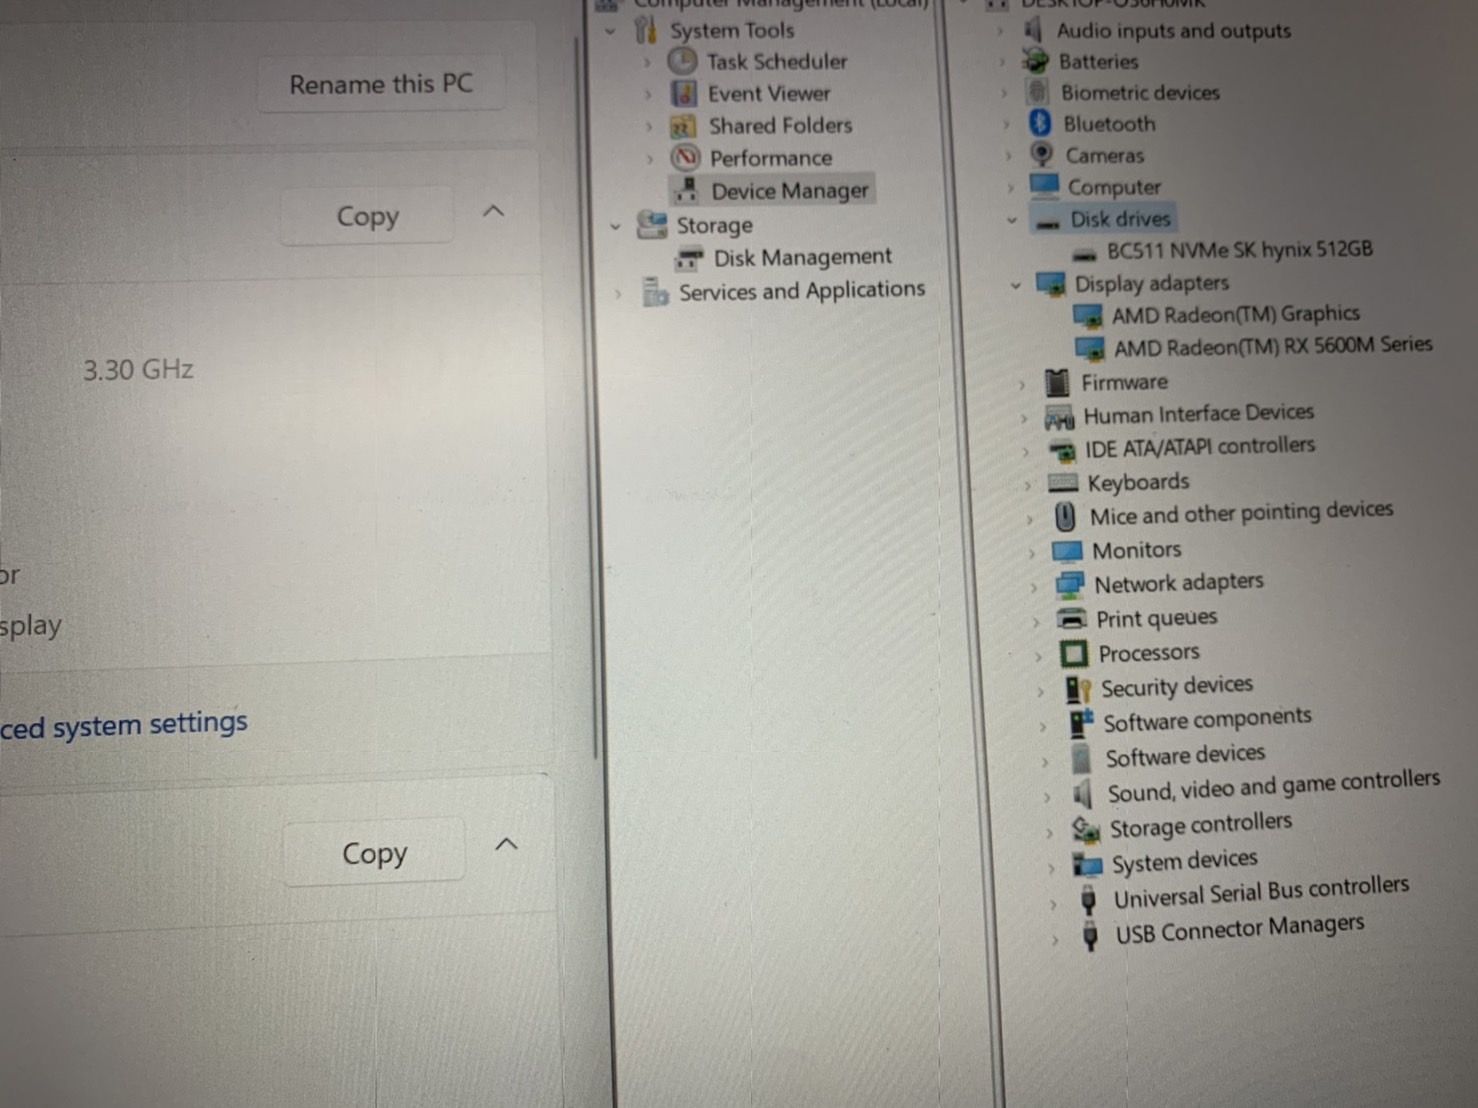
Task: Select BC511 NVMe SK hynix 512GB drive
Action: pyautogui.click(x=1238, y=250)
